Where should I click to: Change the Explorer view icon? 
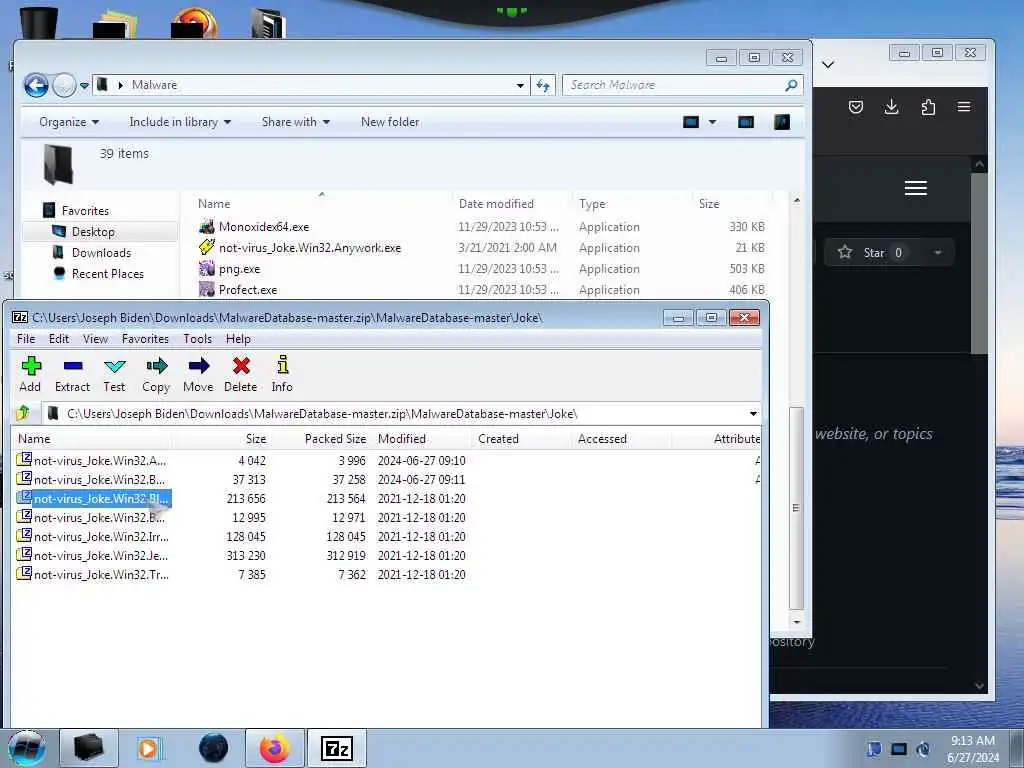pos(691,122)
